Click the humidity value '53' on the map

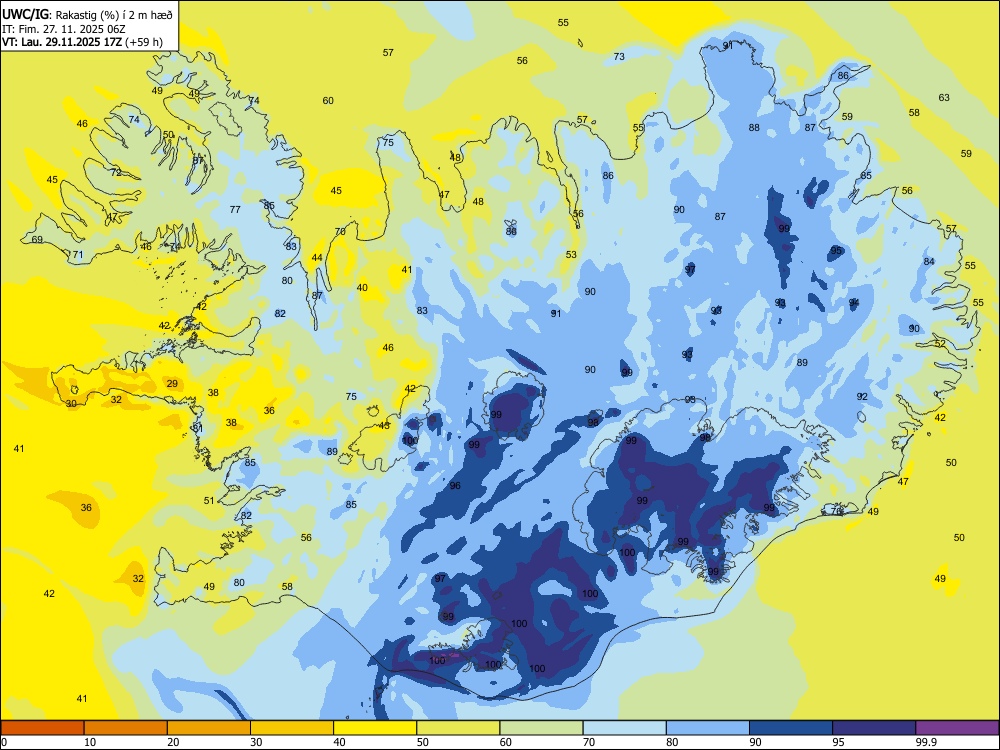pyautogui.click(x=571, y=254)
